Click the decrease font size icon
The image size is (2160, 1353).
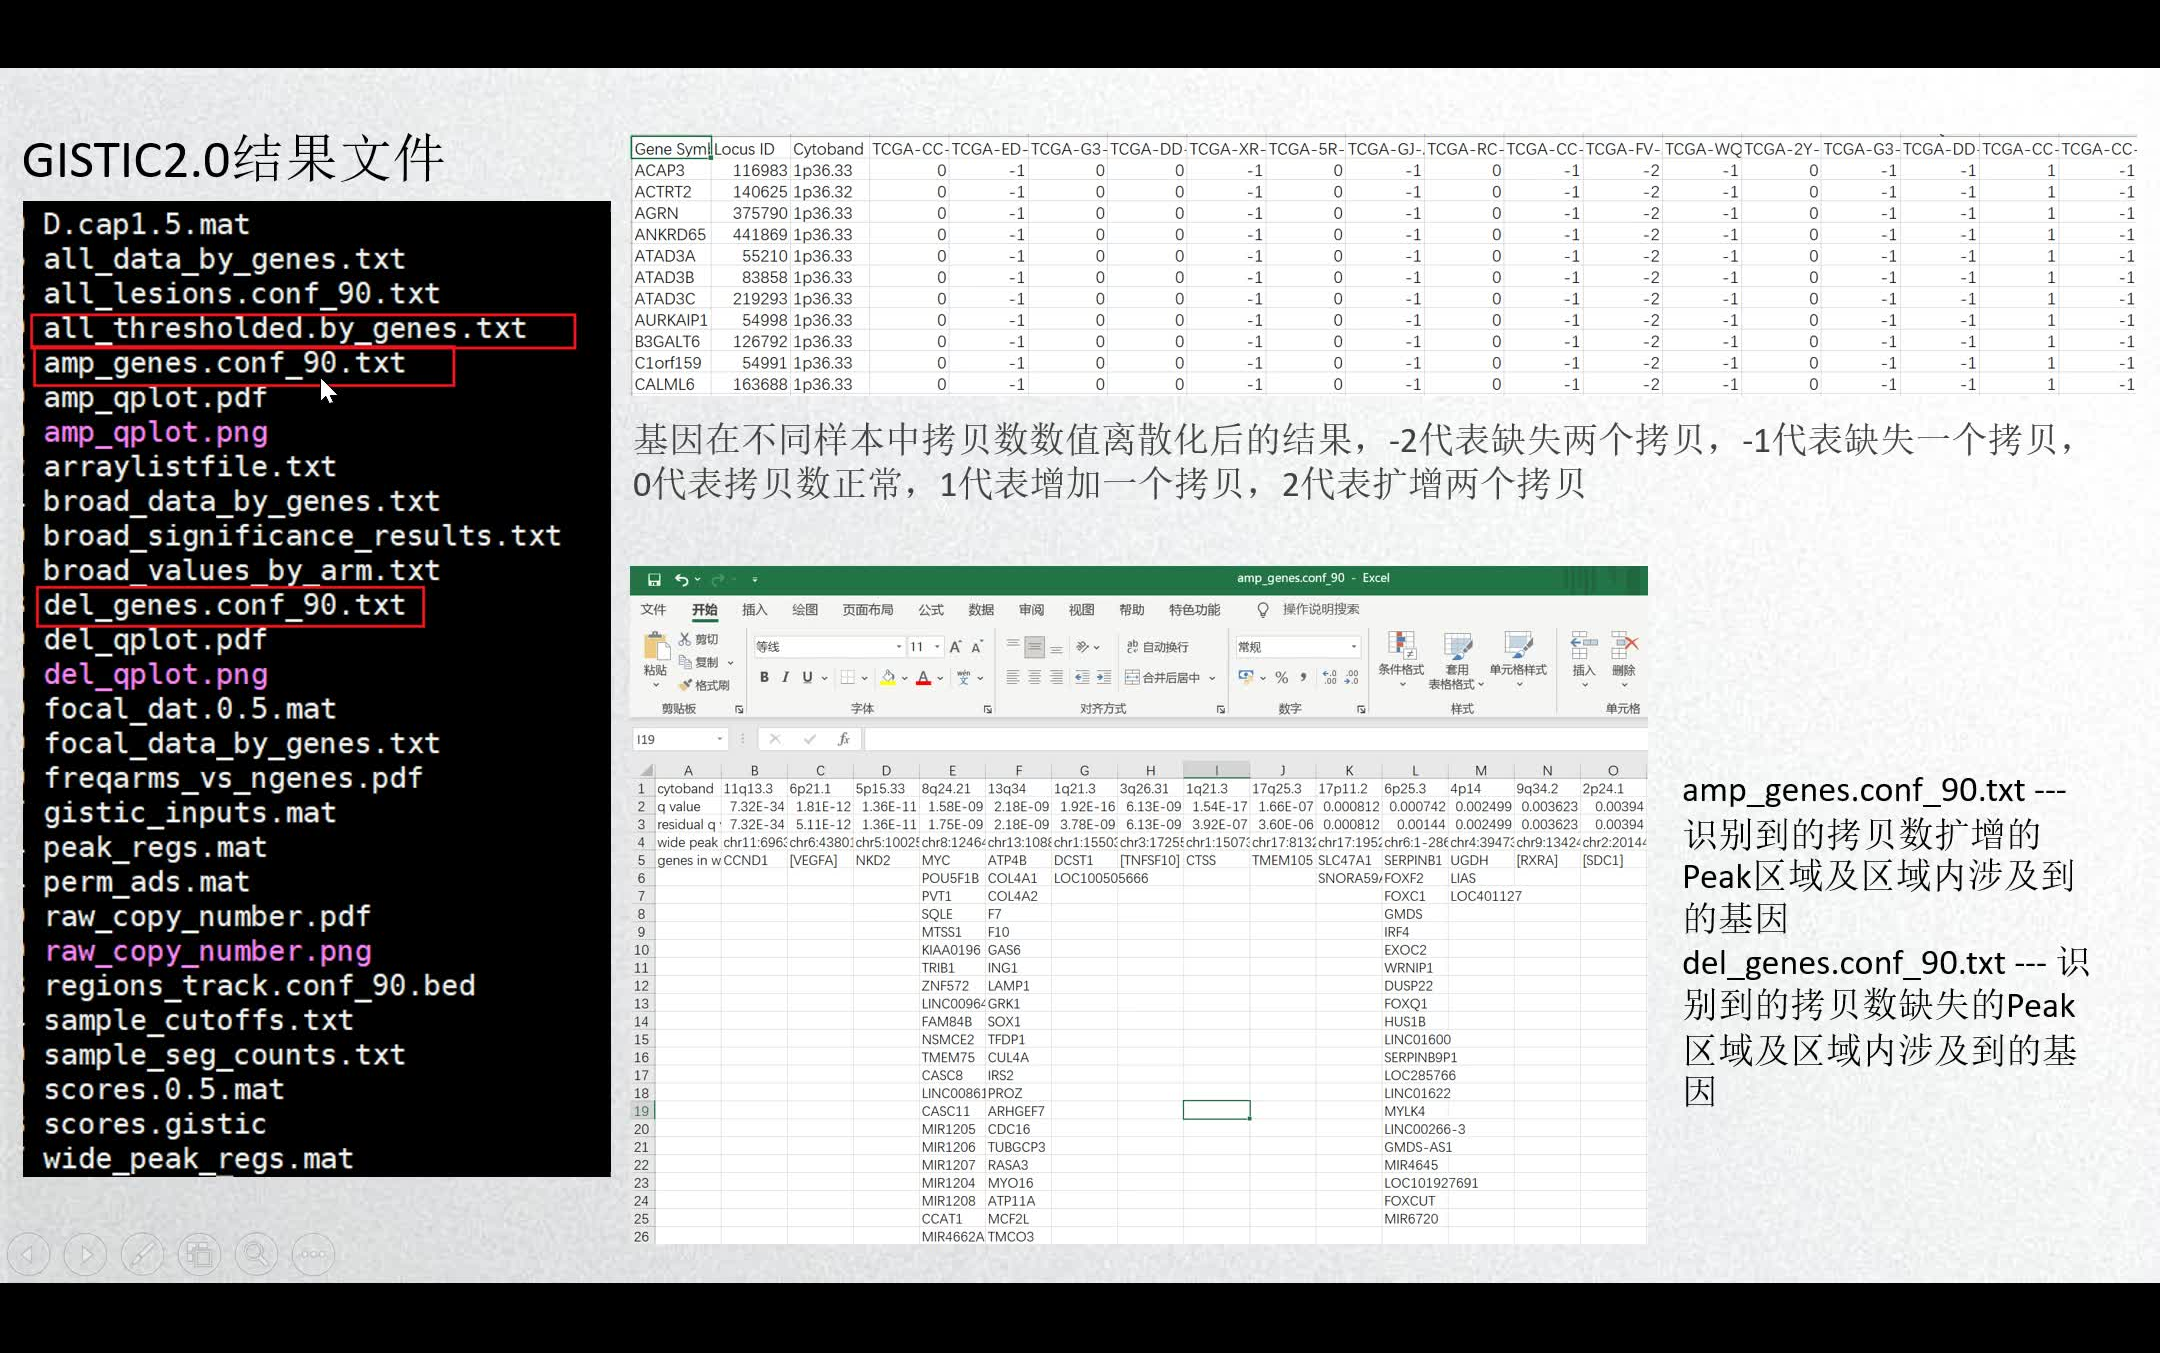point(977,647)
